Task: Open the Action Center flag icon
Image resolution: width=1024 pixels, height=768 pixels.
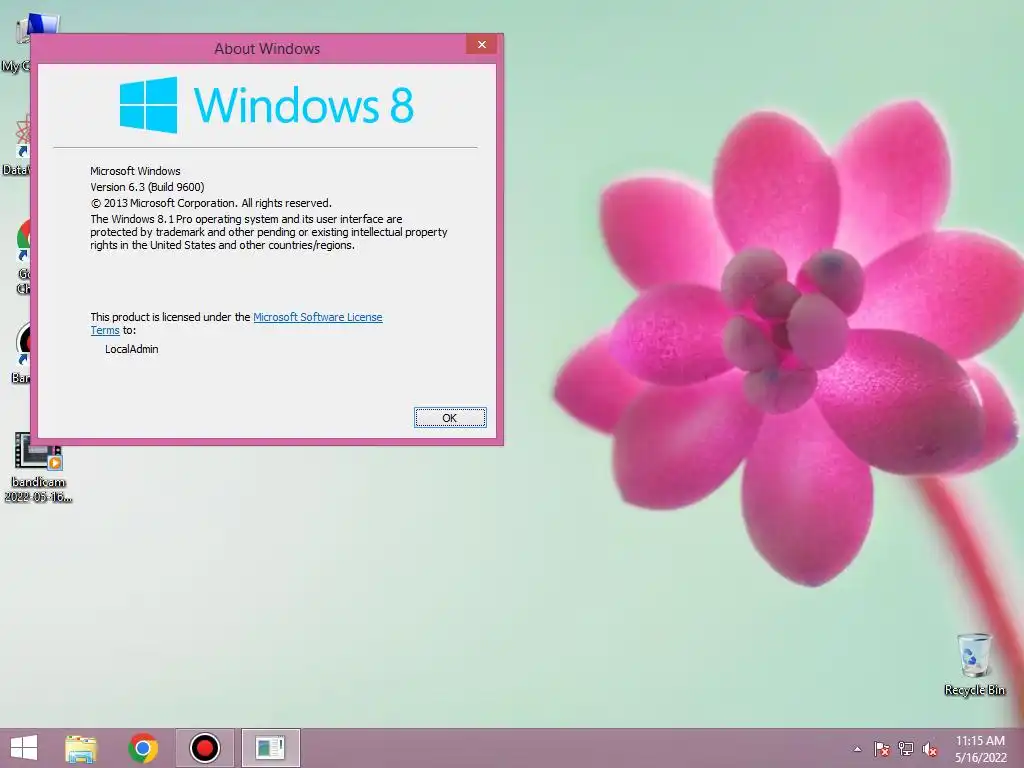Action: click(x=881, y=749)
